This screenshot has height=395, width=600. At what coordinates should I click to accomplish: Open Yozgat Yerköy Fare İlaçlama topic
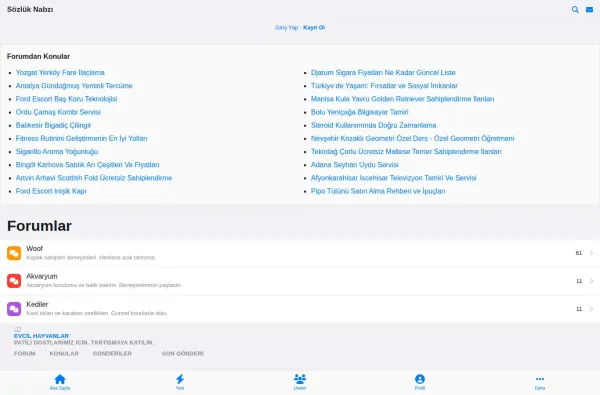point(60,73)
